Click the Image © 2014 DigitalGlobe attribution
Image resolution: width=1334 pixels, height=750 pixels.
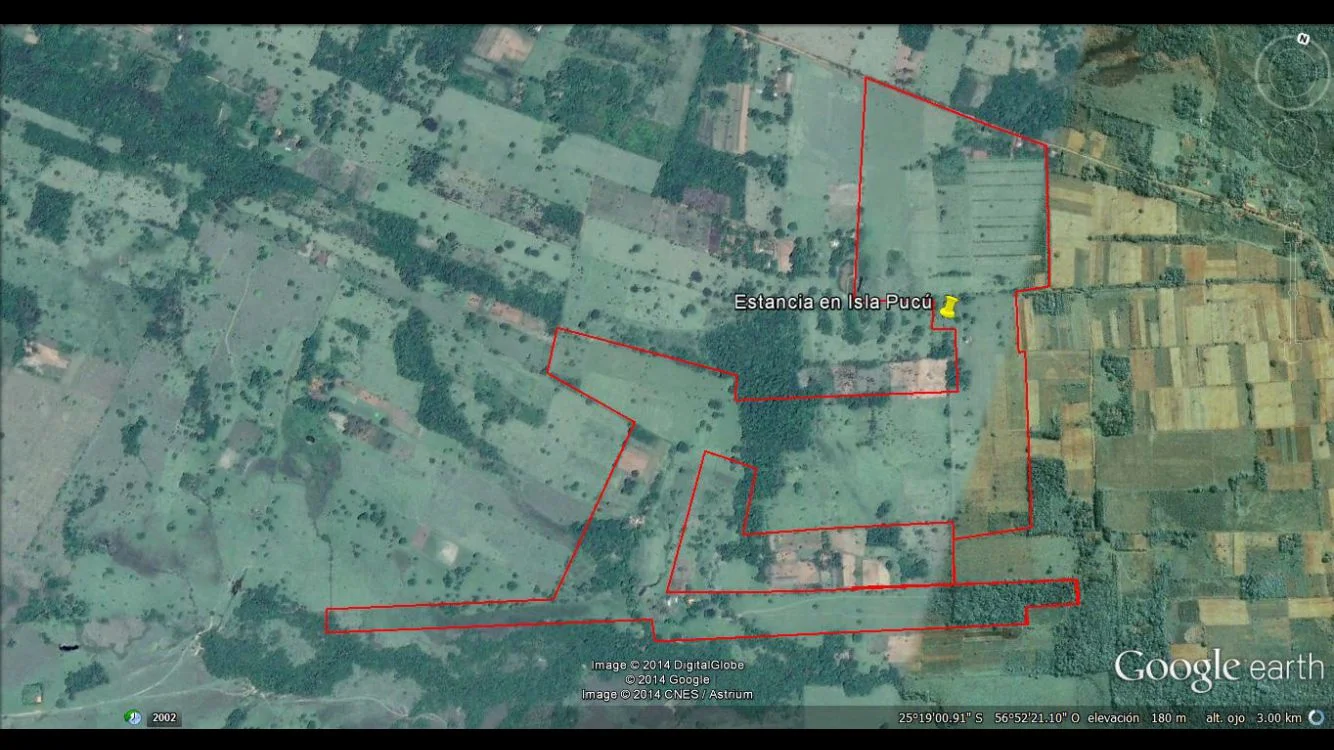pos(666,665)
